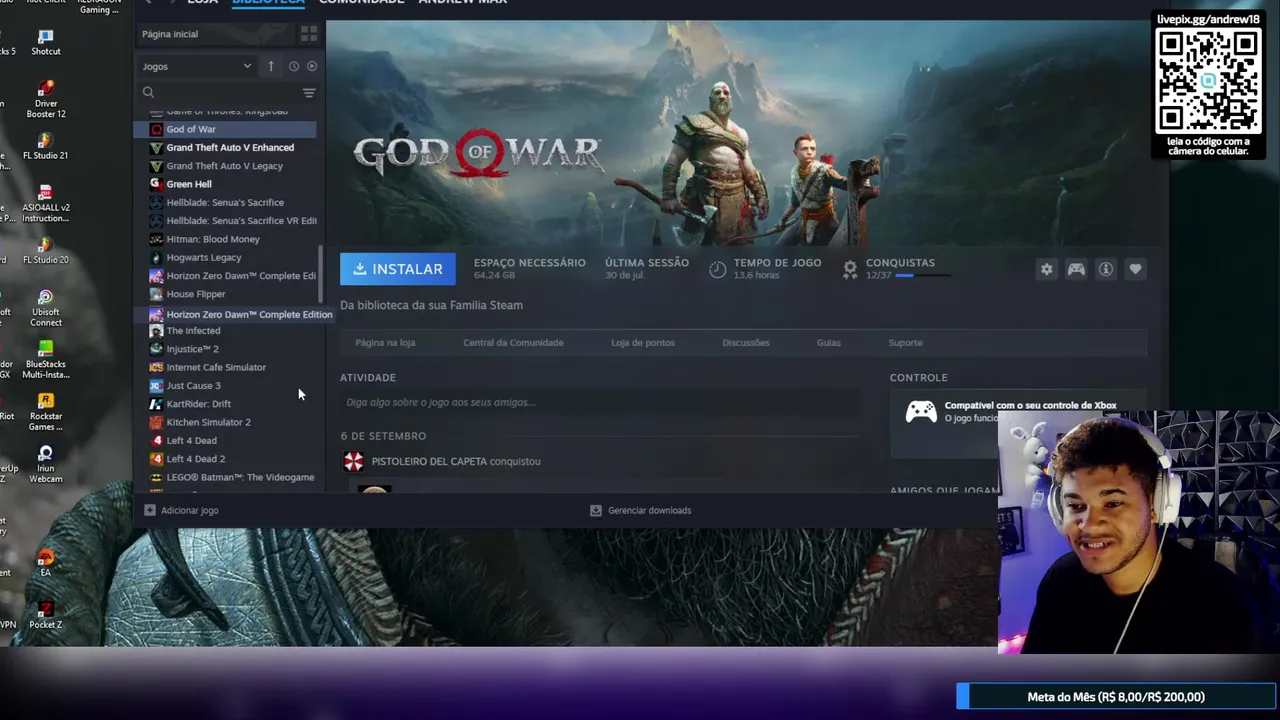This screenshot has height=720, width=1280.
Task: Open Discussões tab
Action: click(x=746, y=343)
